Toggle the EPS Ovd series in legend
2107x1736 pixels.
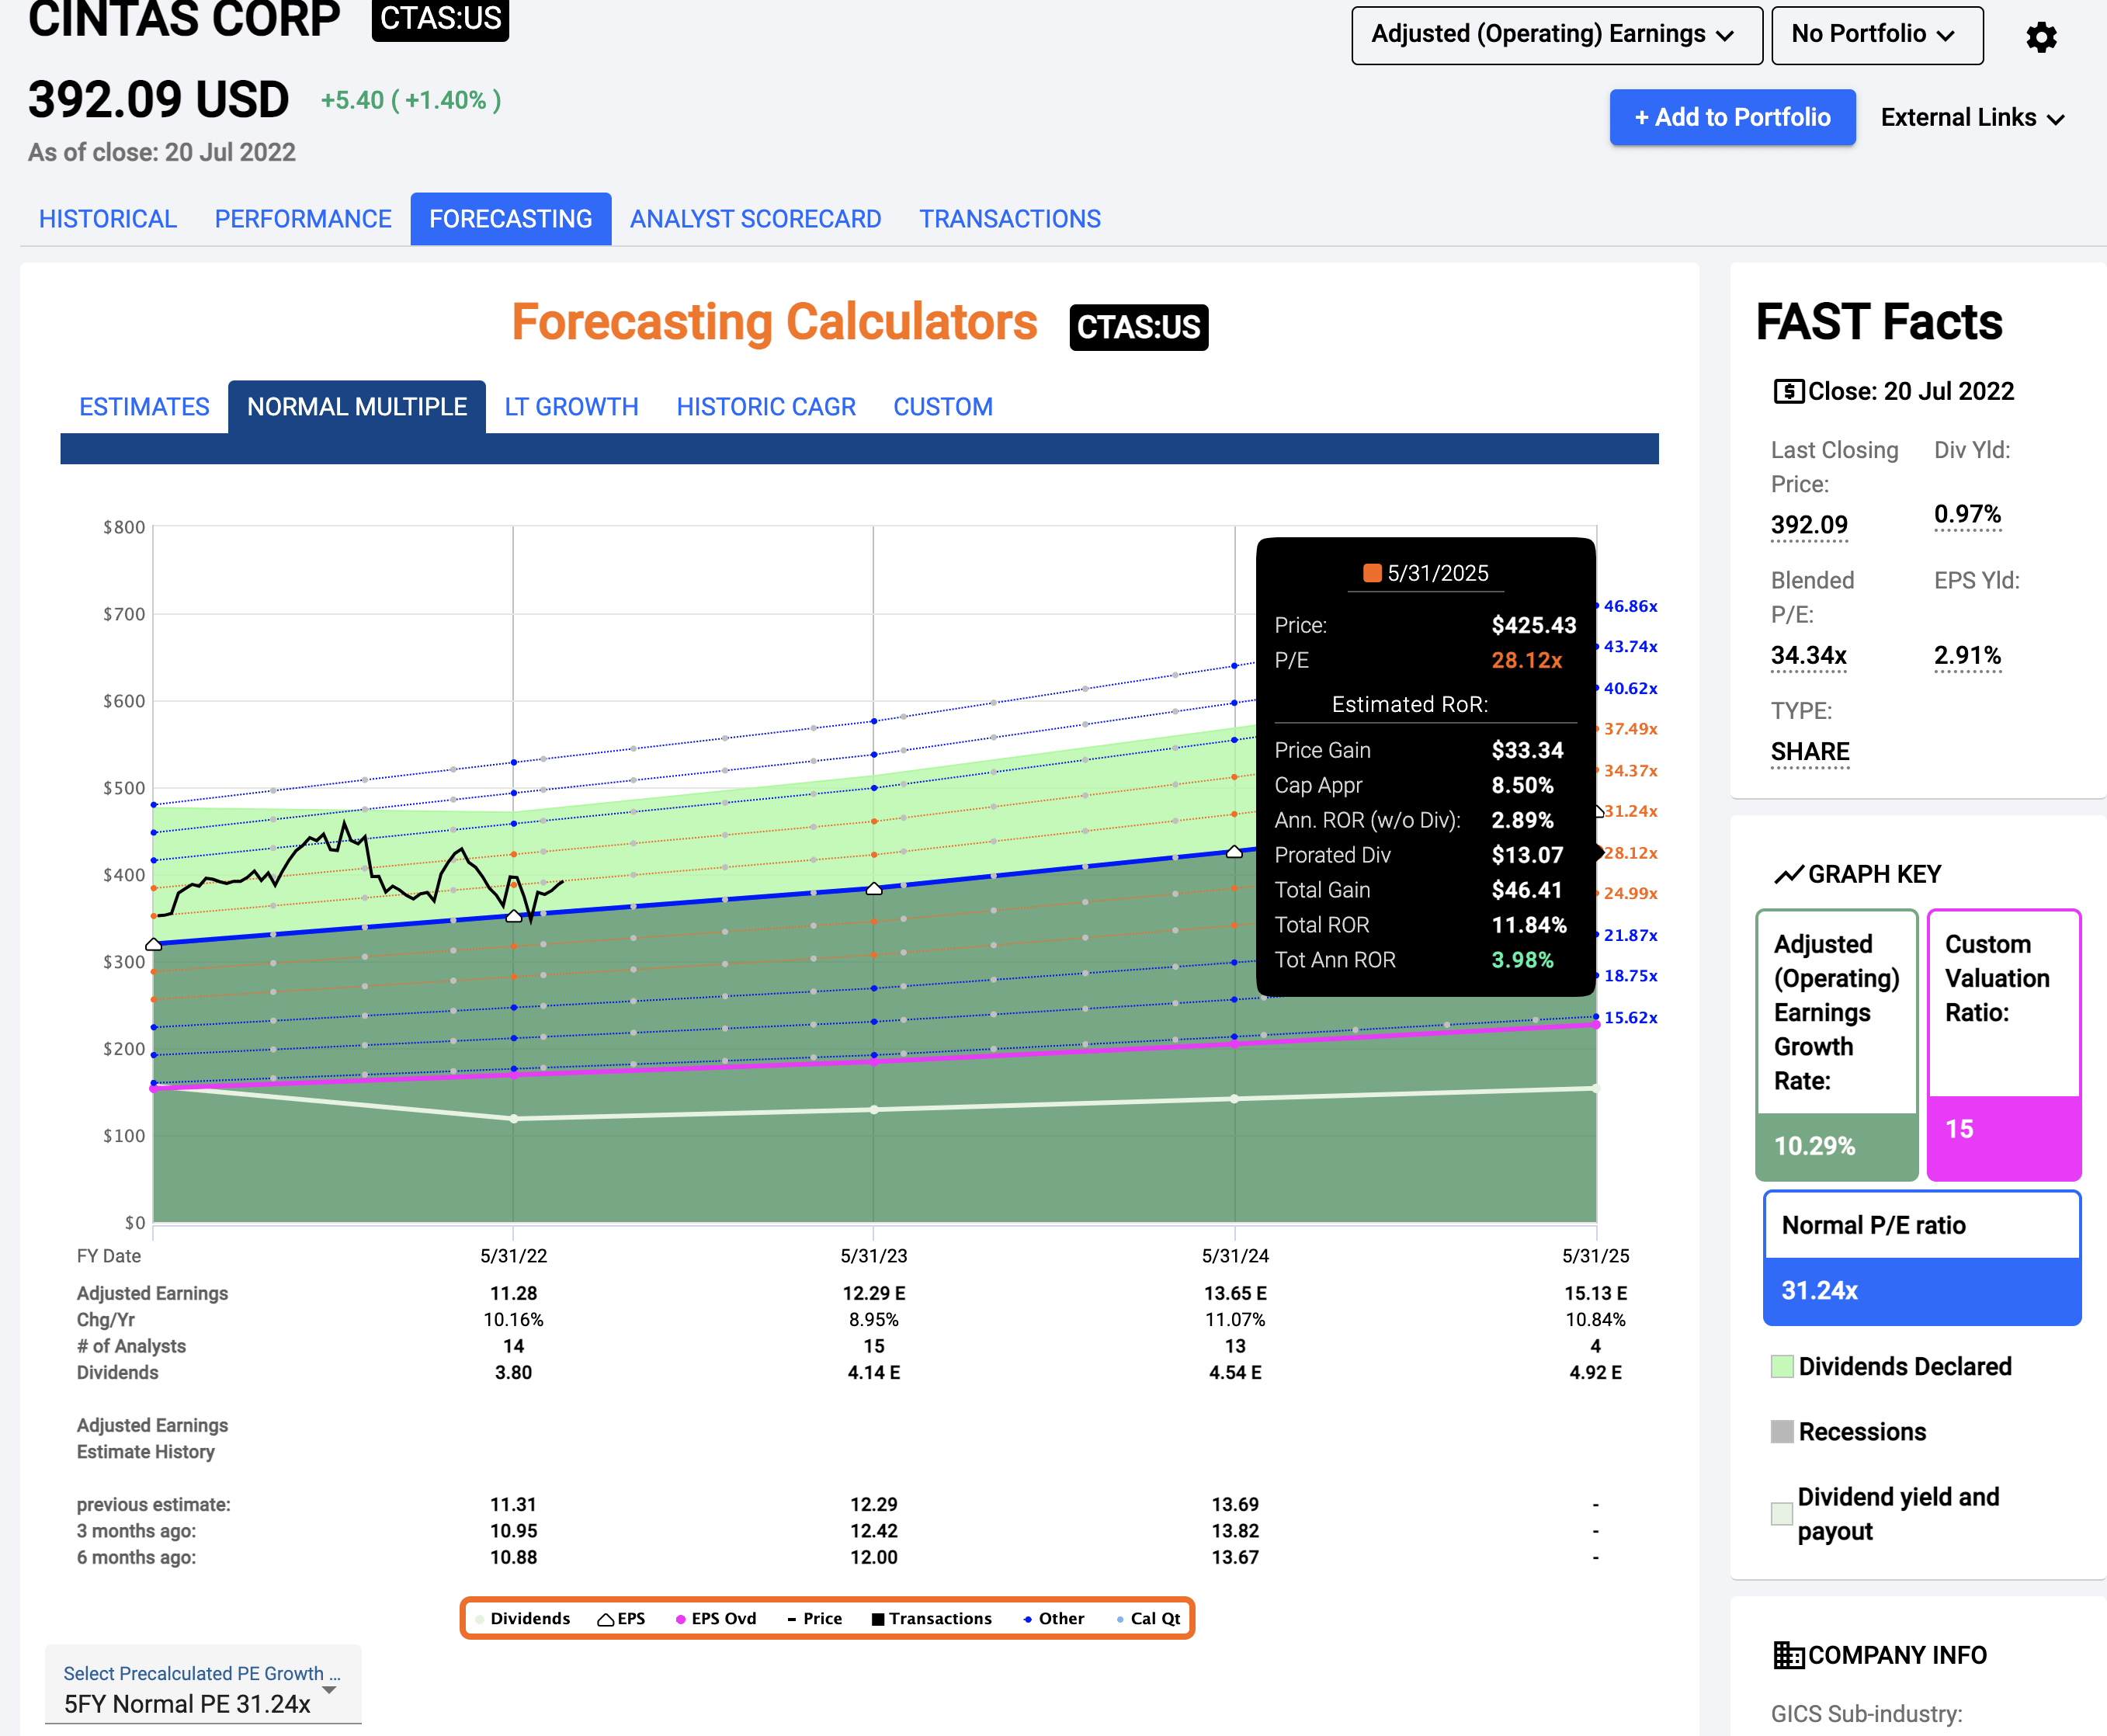[x=716, y=1618]
